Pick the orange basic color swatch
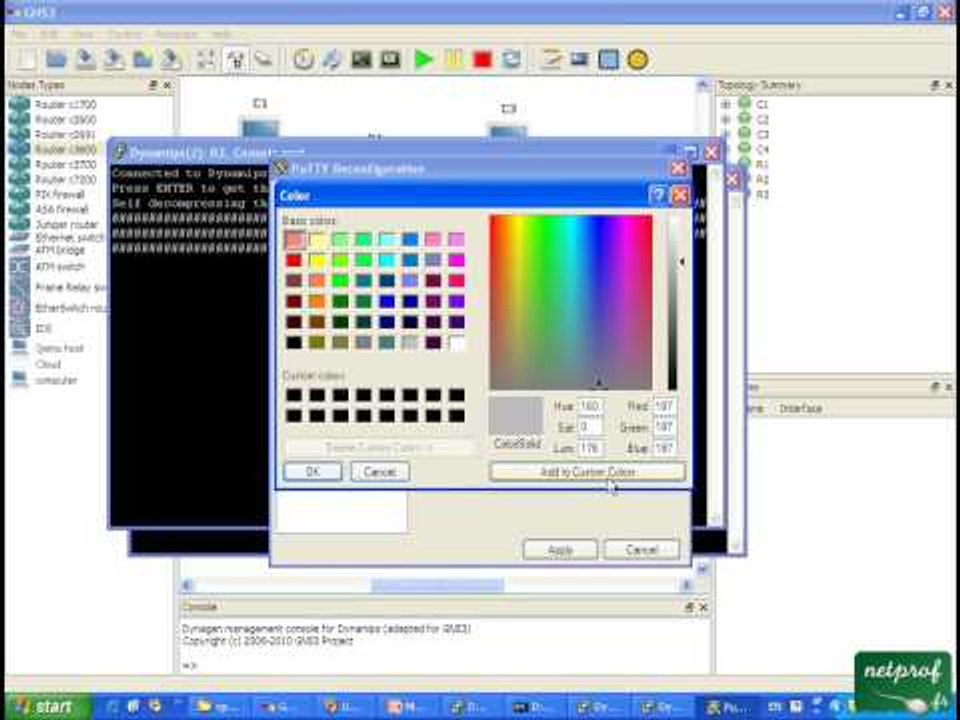 [x=317, y=301]
